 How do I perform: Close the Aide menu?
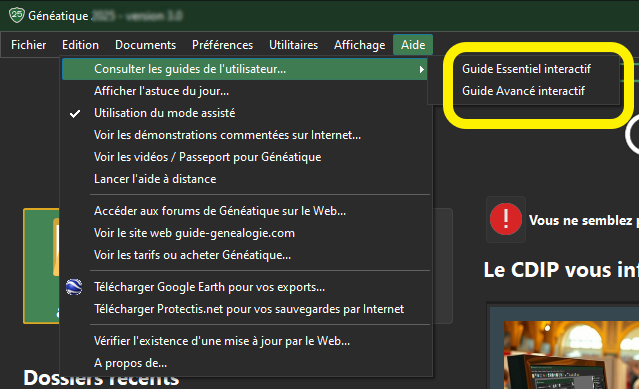pyautogui.click(x=413, y=45)
